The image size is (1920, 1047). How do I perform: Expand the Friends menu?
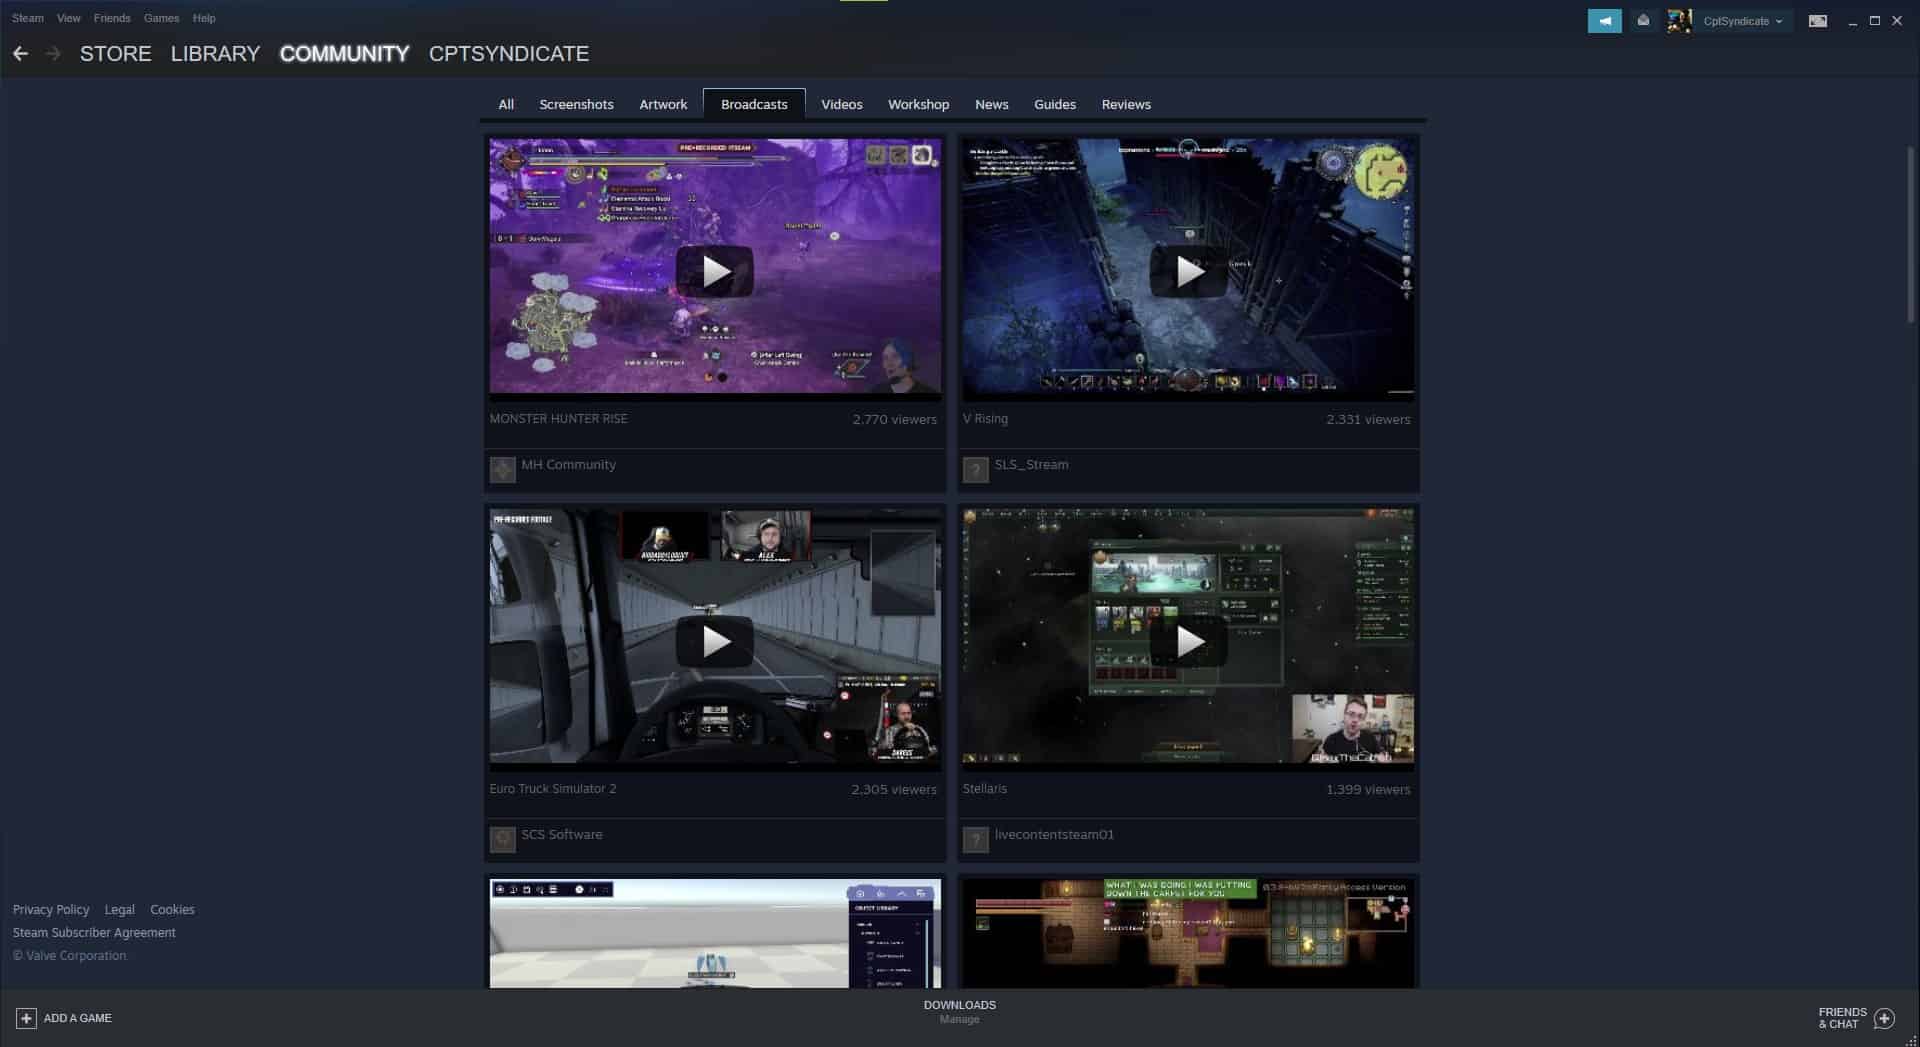(x=112, y=18)
